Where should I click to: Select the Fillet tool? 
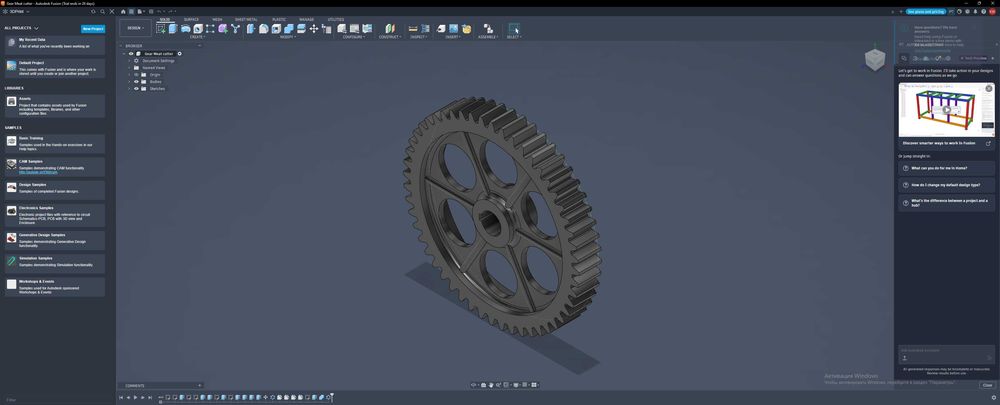[263, 29]
